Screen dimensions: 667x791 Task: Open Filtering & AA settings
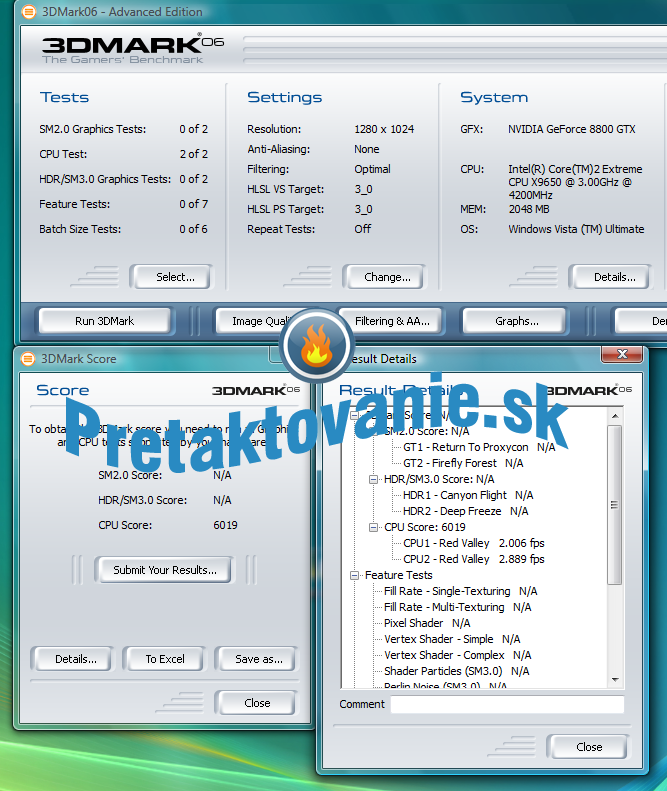click(x=393, y=321)
